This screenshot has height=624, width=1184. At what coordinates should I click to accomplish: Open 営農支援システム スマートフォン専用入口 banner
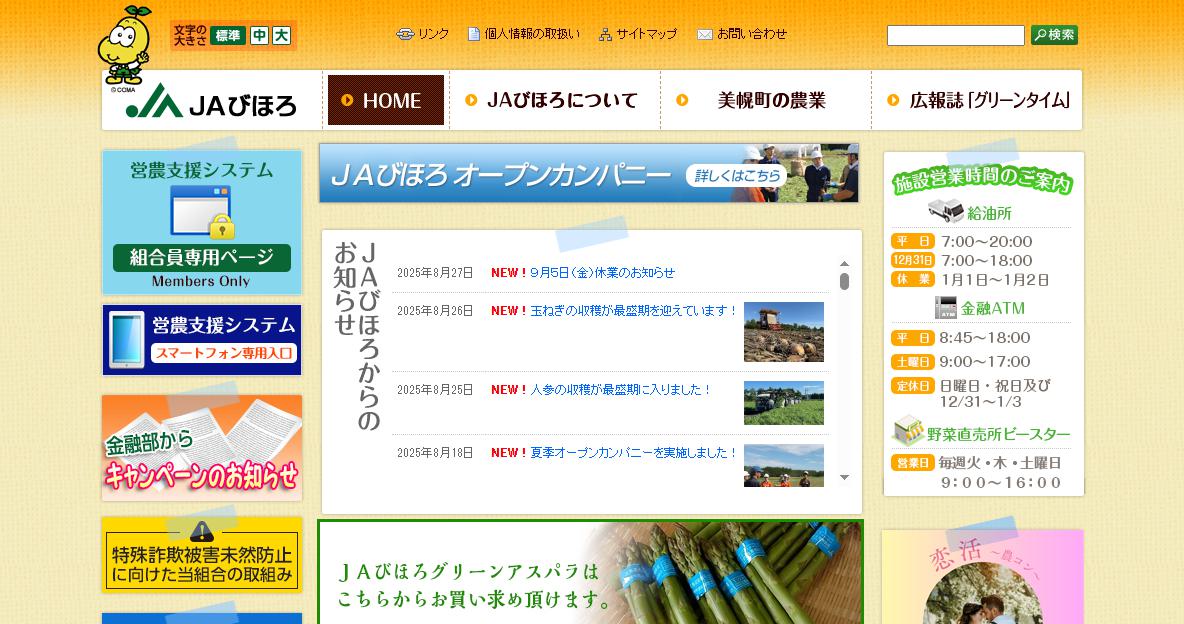(x=202, y=340)
